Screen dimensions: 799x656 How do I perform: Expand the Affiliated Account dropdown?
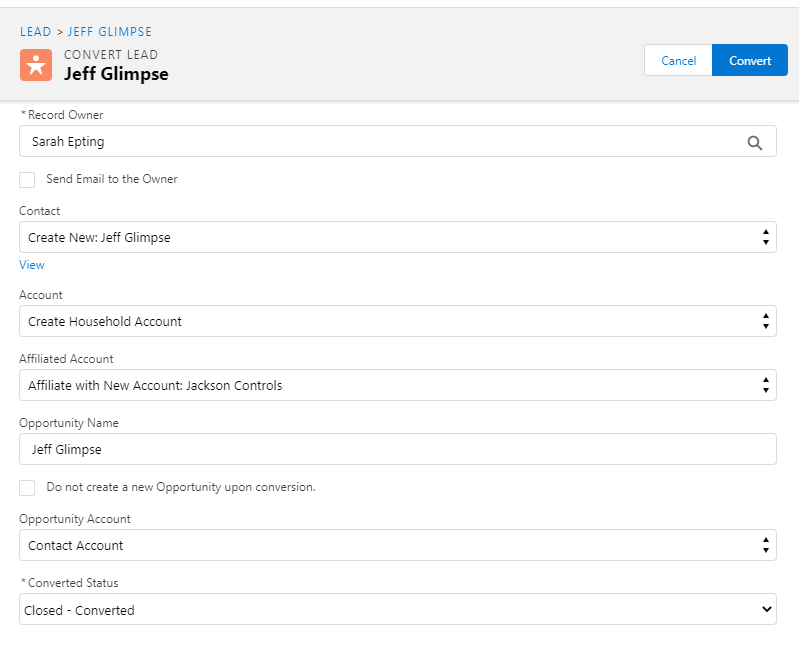[x=397, y=385]
